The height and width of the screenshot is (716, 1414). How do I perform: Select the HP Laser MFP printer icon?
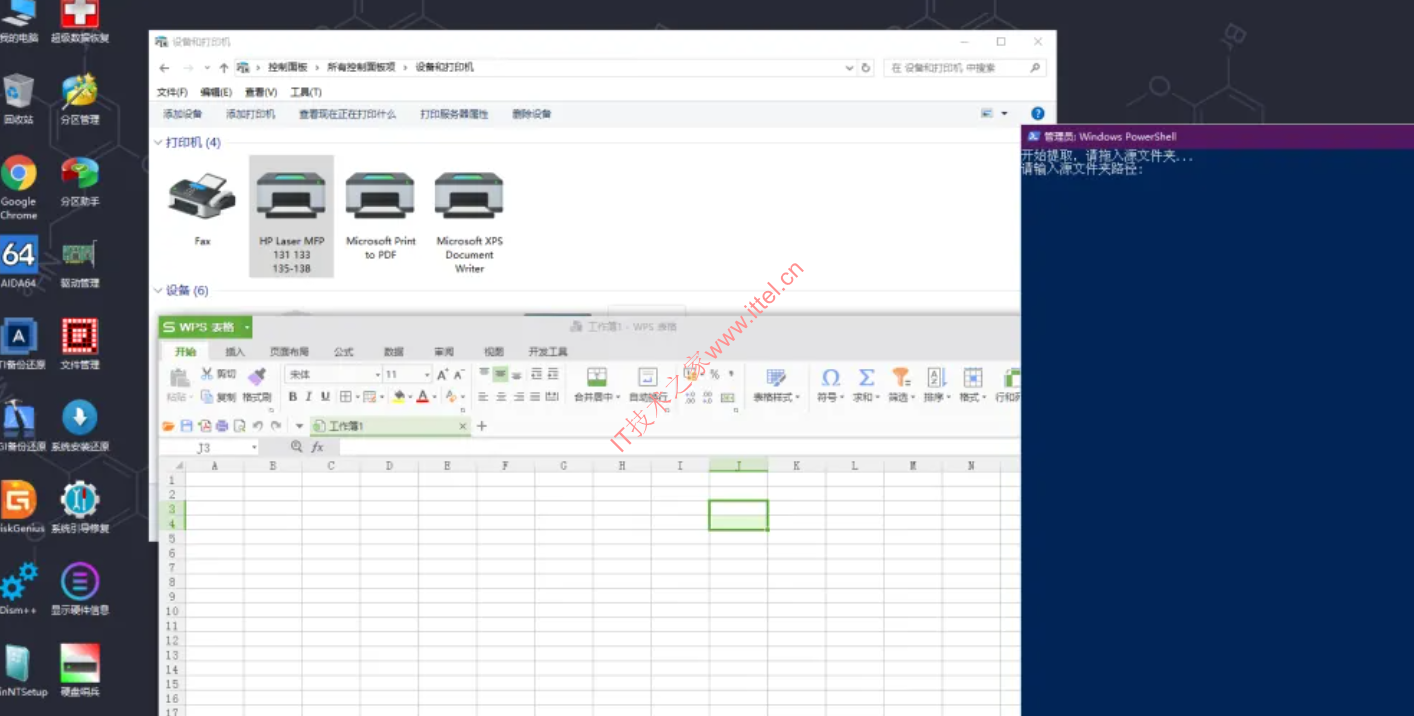(x=291, y=197)
